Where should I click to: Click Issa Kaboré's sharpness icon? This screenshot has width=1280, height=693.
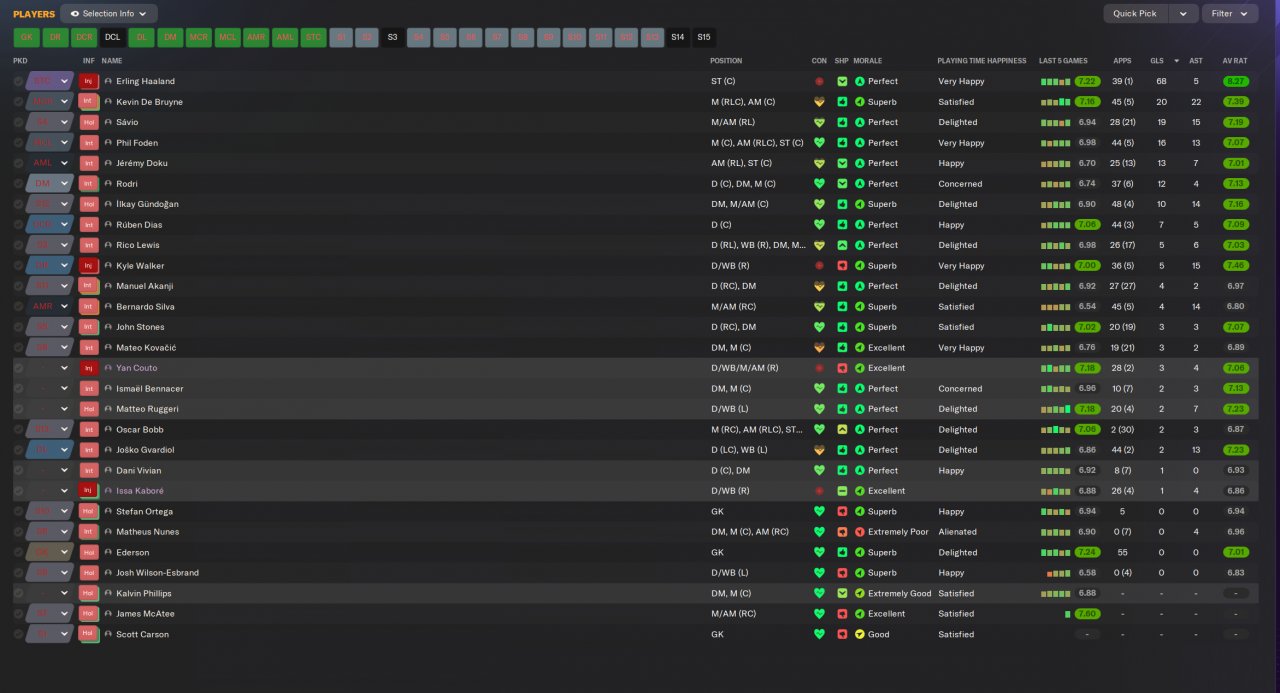tap(842, 491)
